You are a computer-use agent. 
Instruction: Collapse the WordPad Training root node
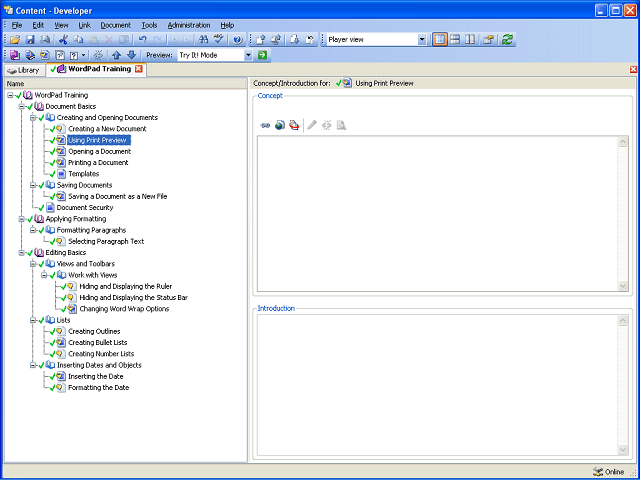click(x=10, y=95)
